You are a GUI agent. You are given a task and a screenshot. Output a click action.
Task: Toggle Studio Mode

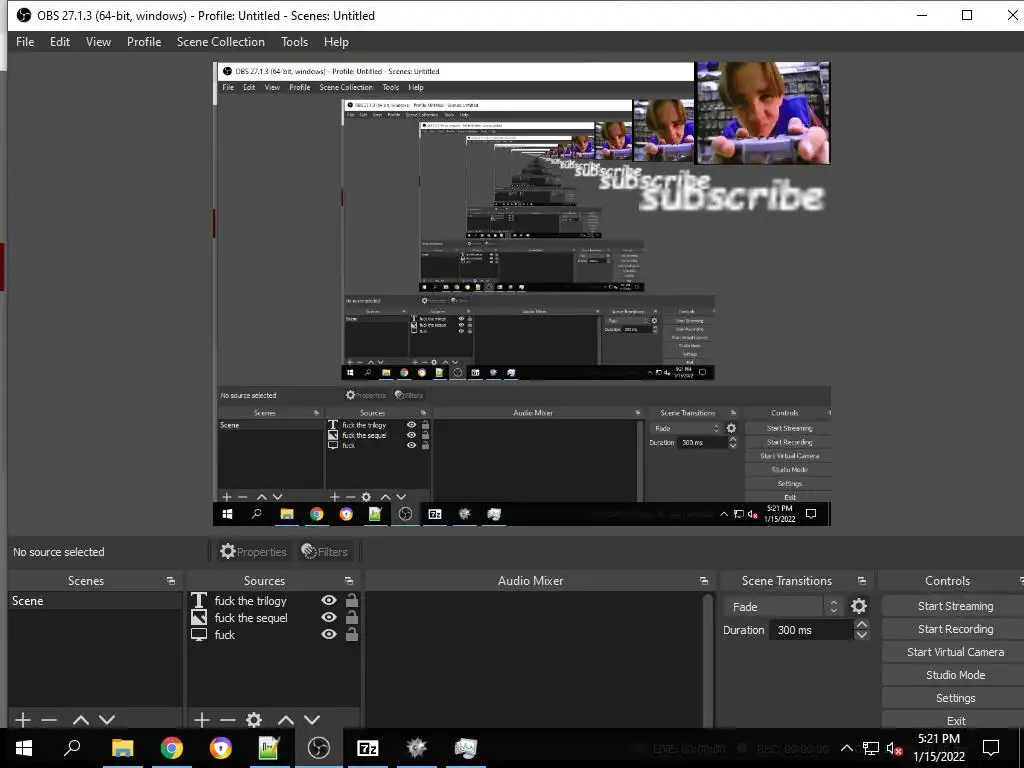[955, 675]
